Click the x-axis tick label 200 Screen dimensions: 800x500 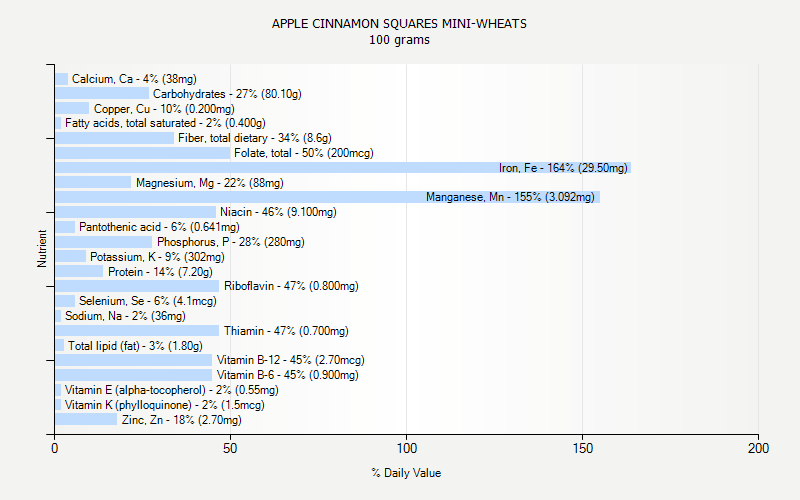pyautogui.click(x=759, y=448)
